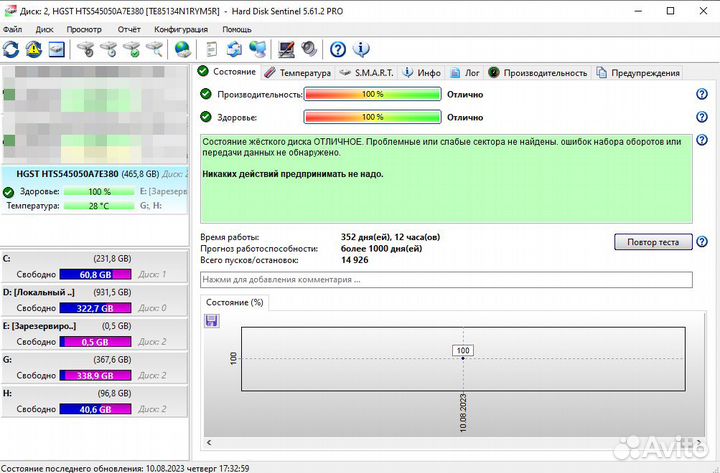Click the C: free space 60,8 GB bar
Image resolution: width=720 pixels, height=473 pixels.
tap(96, 275)
